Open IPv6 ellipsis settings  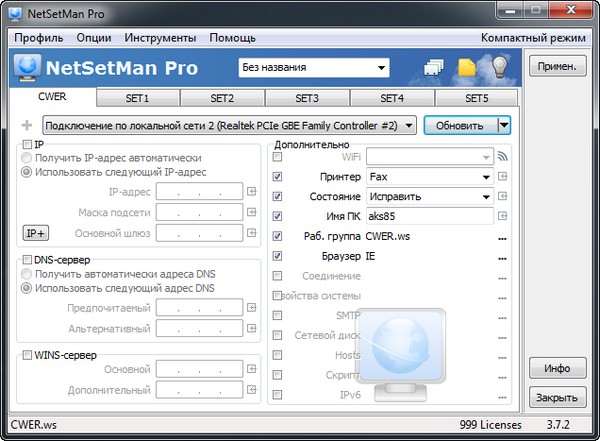tap(502, 398)
